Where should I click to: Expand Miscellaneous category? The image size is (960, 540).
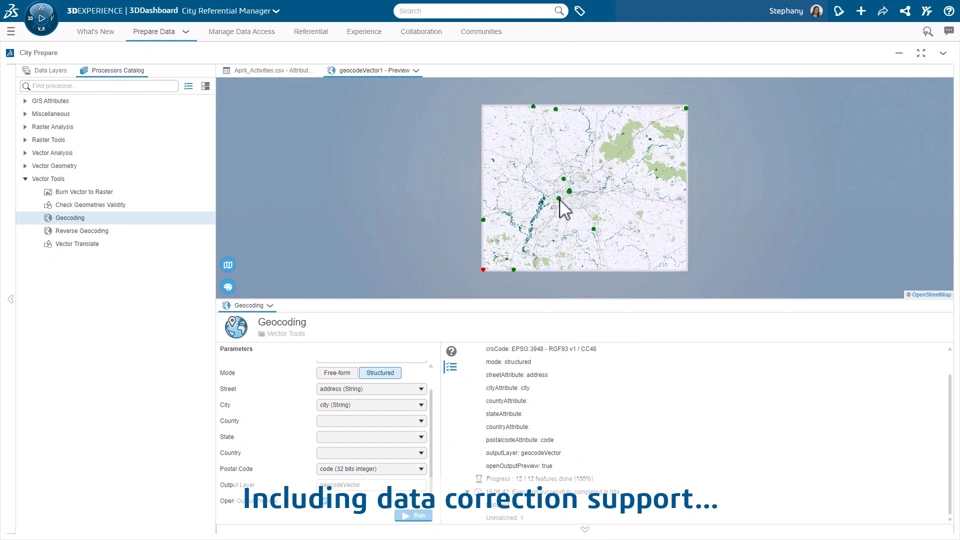(x=25, y=114)
